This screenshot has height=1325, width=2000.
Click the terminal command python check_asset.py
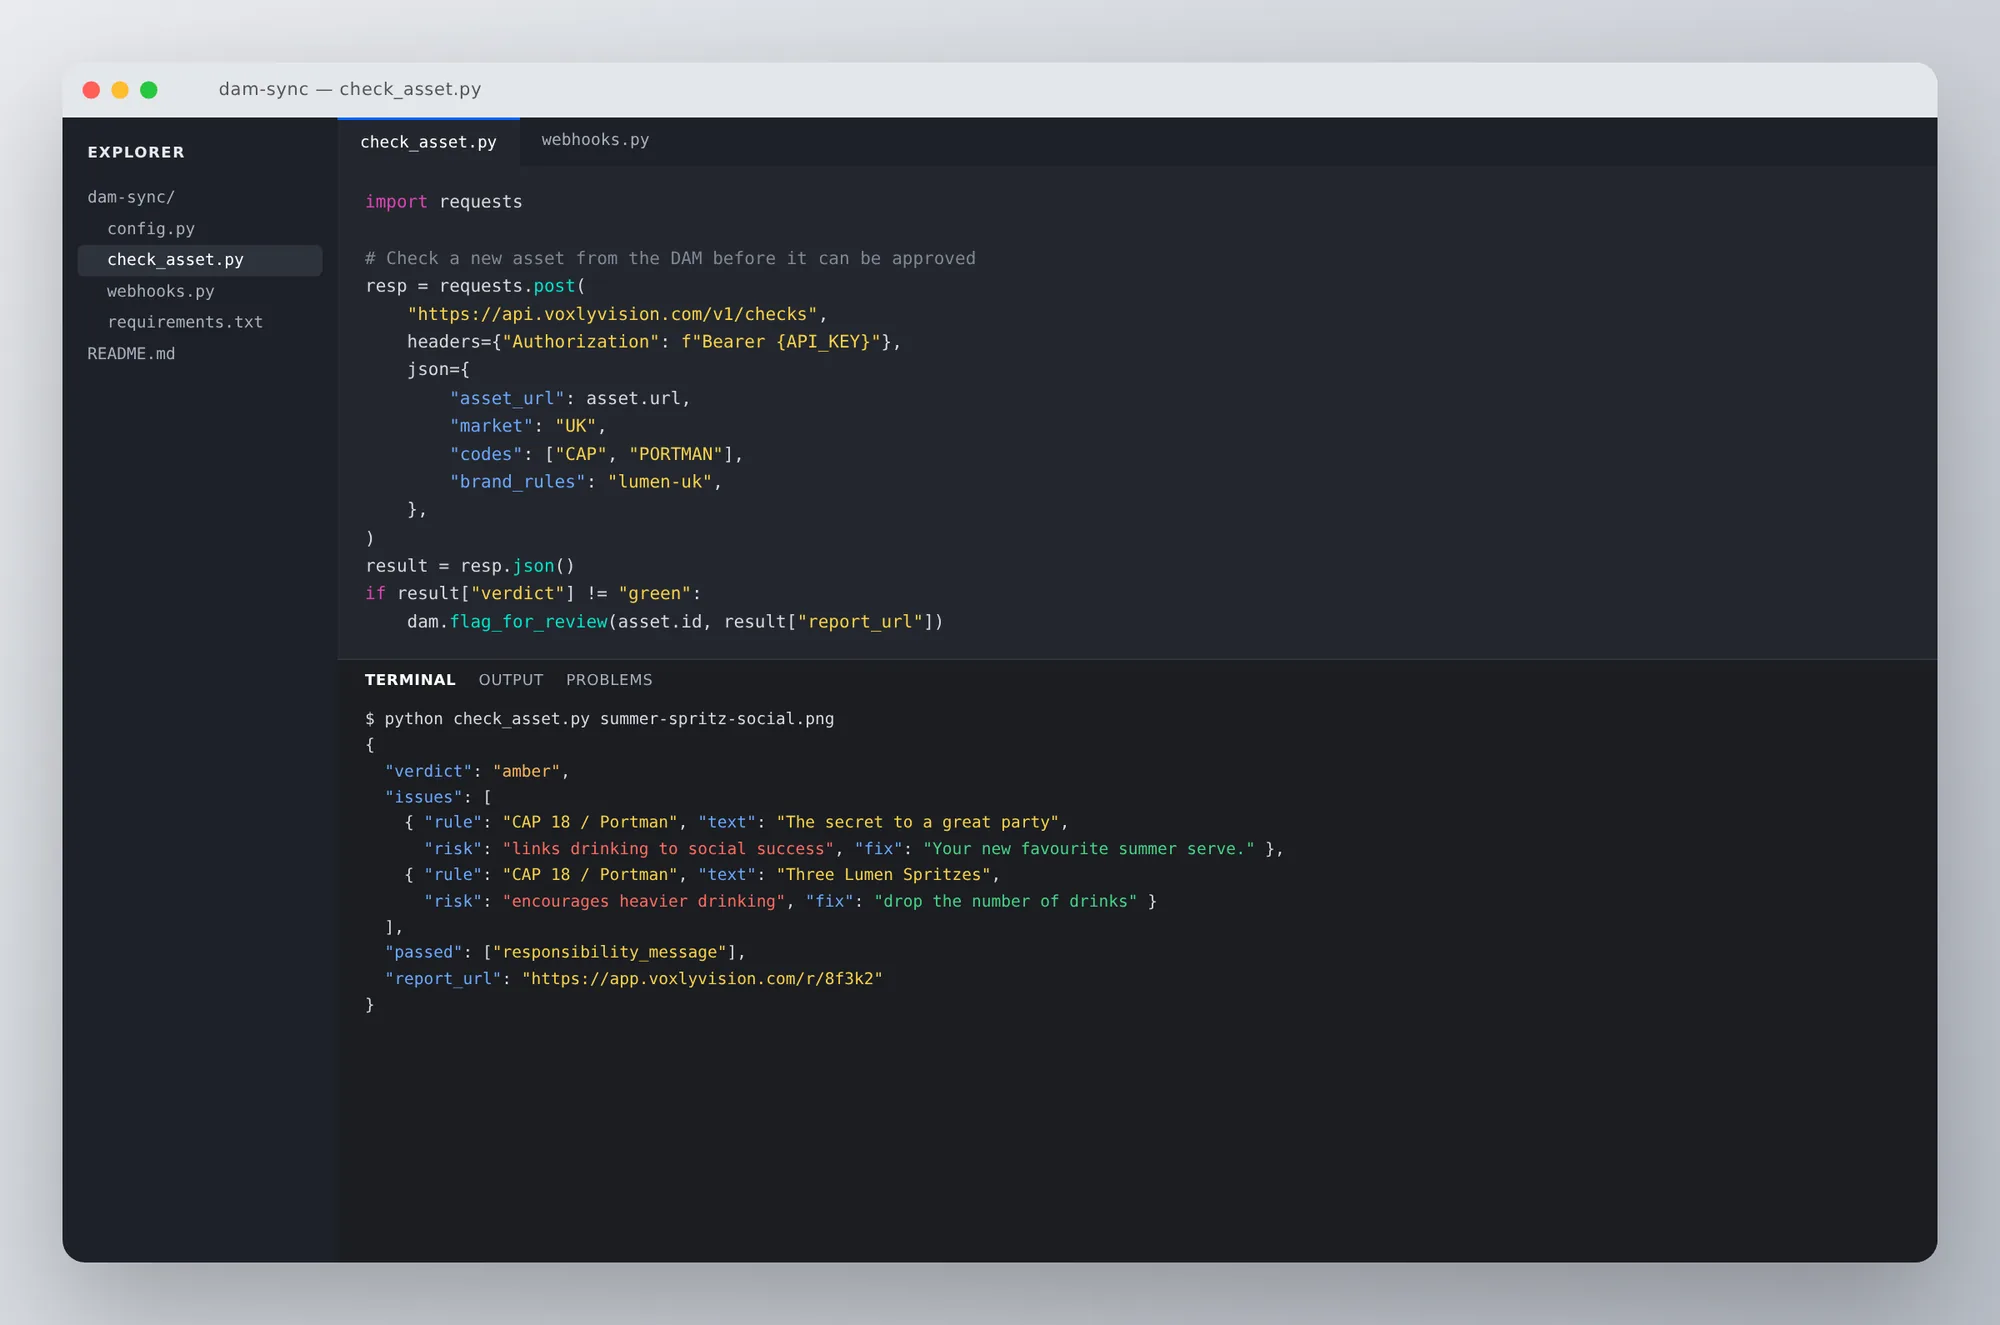[600, 719]
